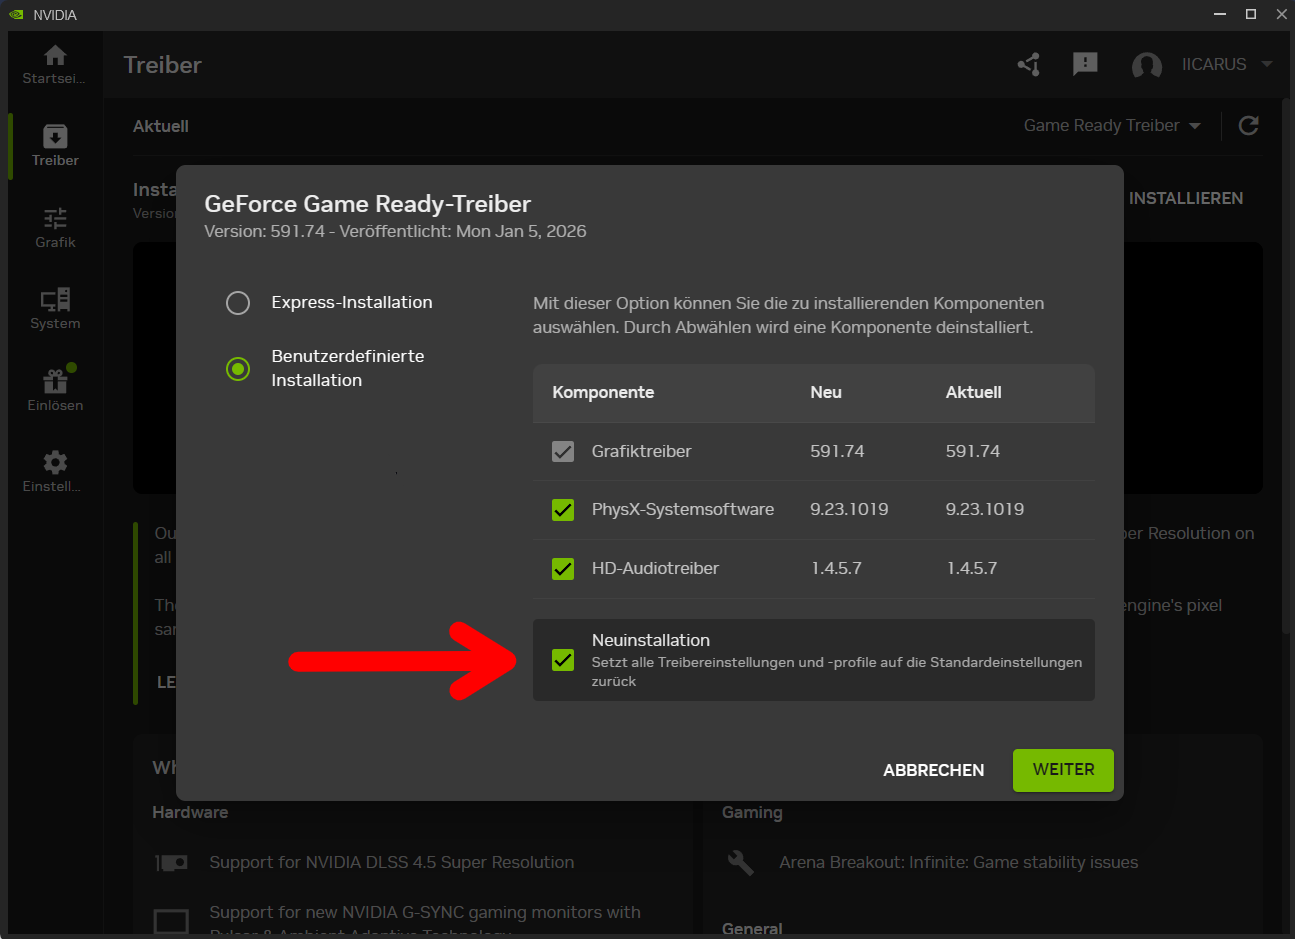This screenshot has height=939, width=1295.
Task: Click WEITER button
Action: point(1063,770)
